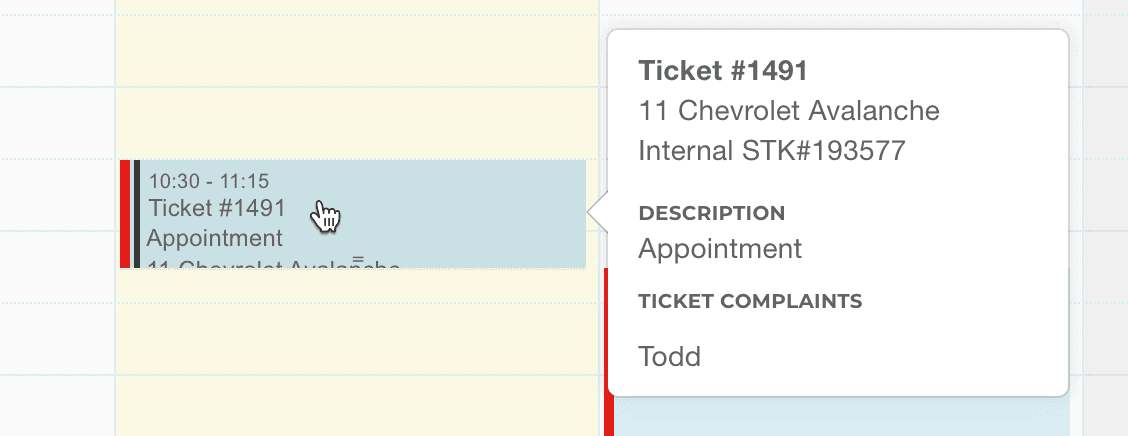Image resolution: width=1128 pixels, height=436 pixels.
Task: Click the "Todd" complaint entry
Action: (x=669, y=356)
